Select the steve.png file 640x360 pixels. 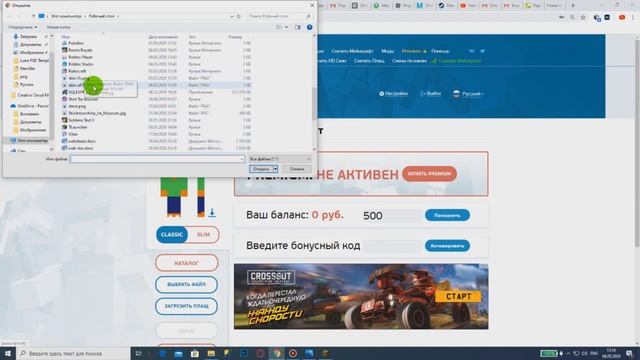[77, 106]
